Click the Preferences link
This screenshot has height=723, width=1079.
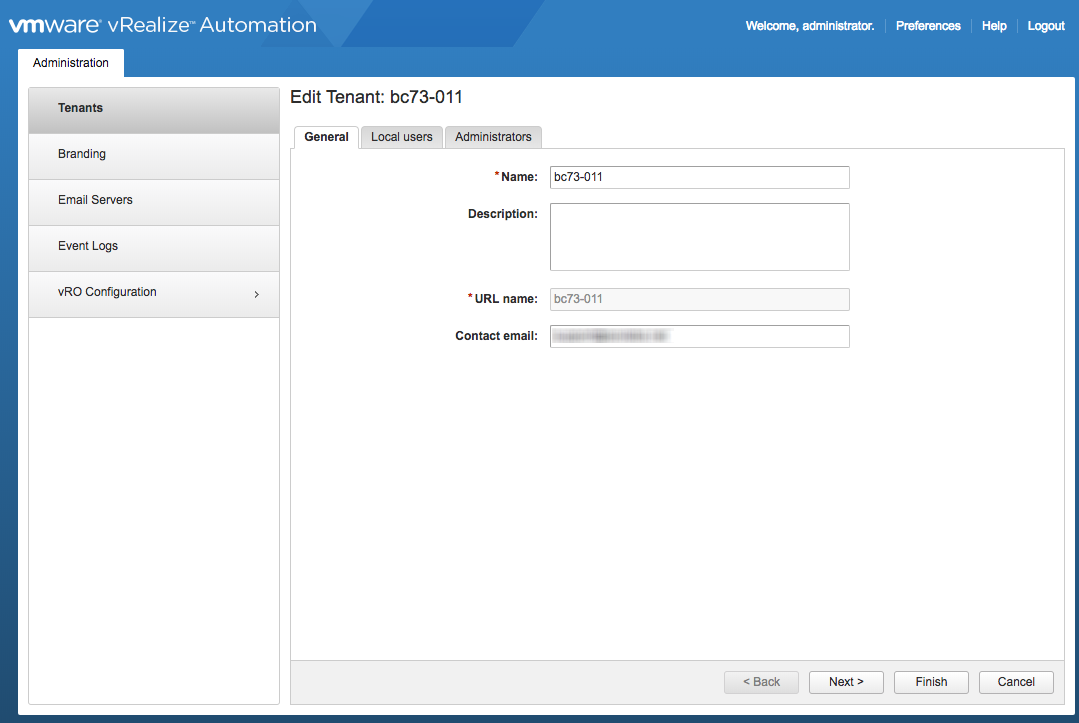pyautogui.click(x=928, y=25)
